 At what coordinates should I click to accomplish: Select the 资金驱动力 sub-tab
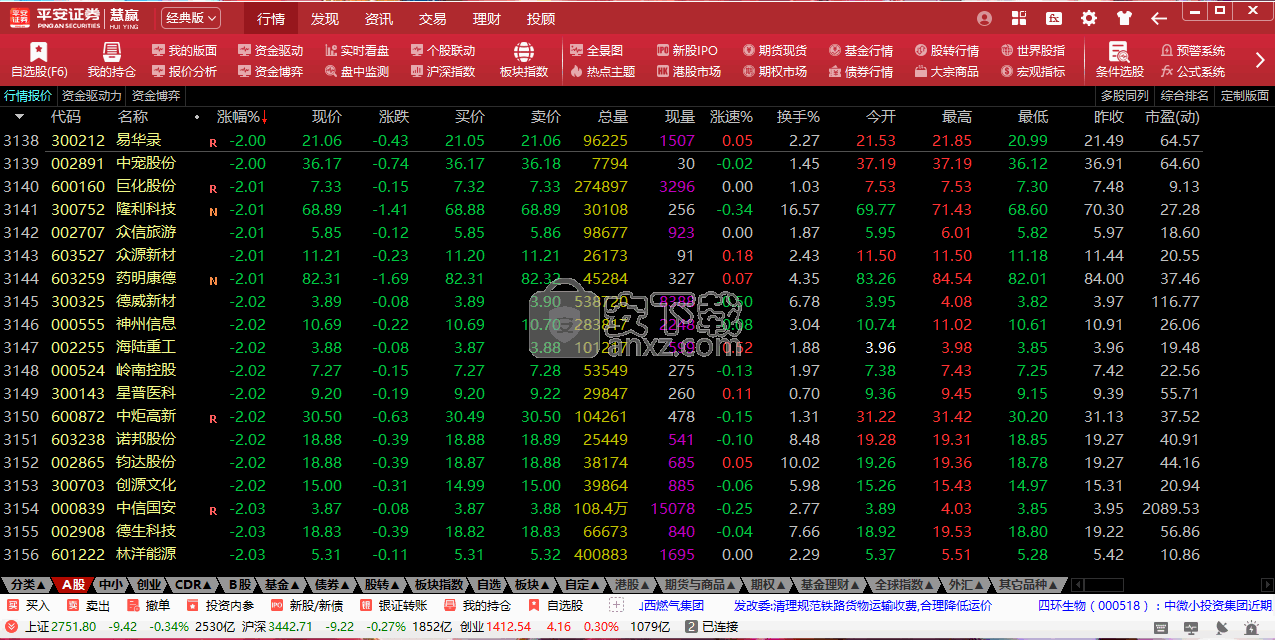(x=92, y=96)
